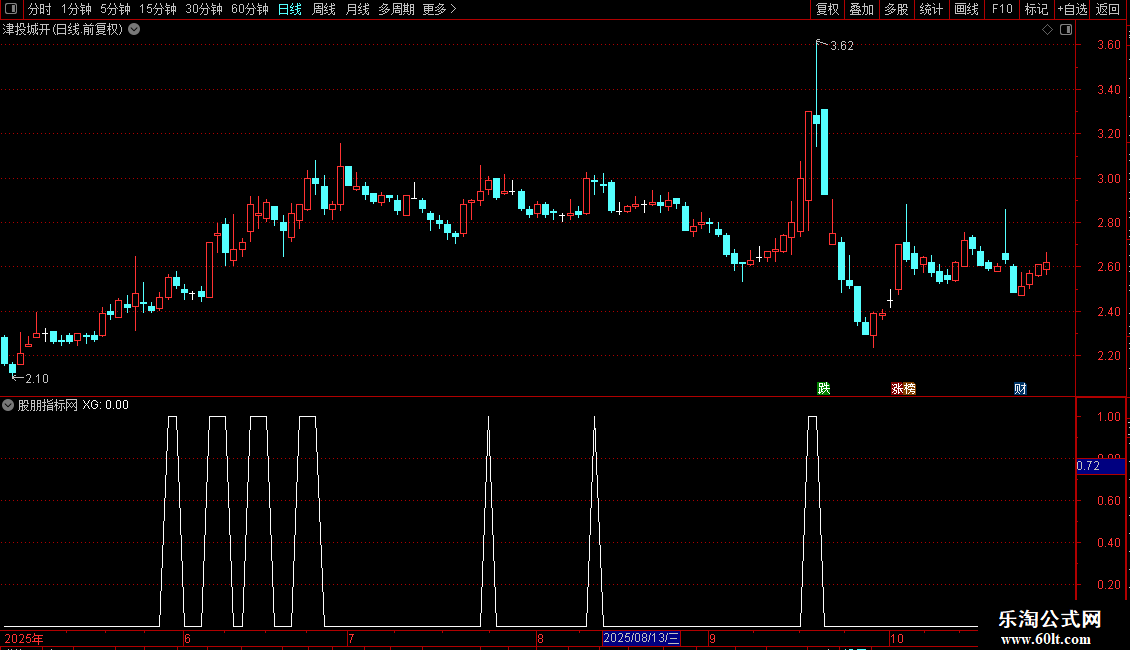The height and width of the screenshot is (650, 1130).
Task: Activate the 画线 drawing tools button
Action: [x=966, y=9]
